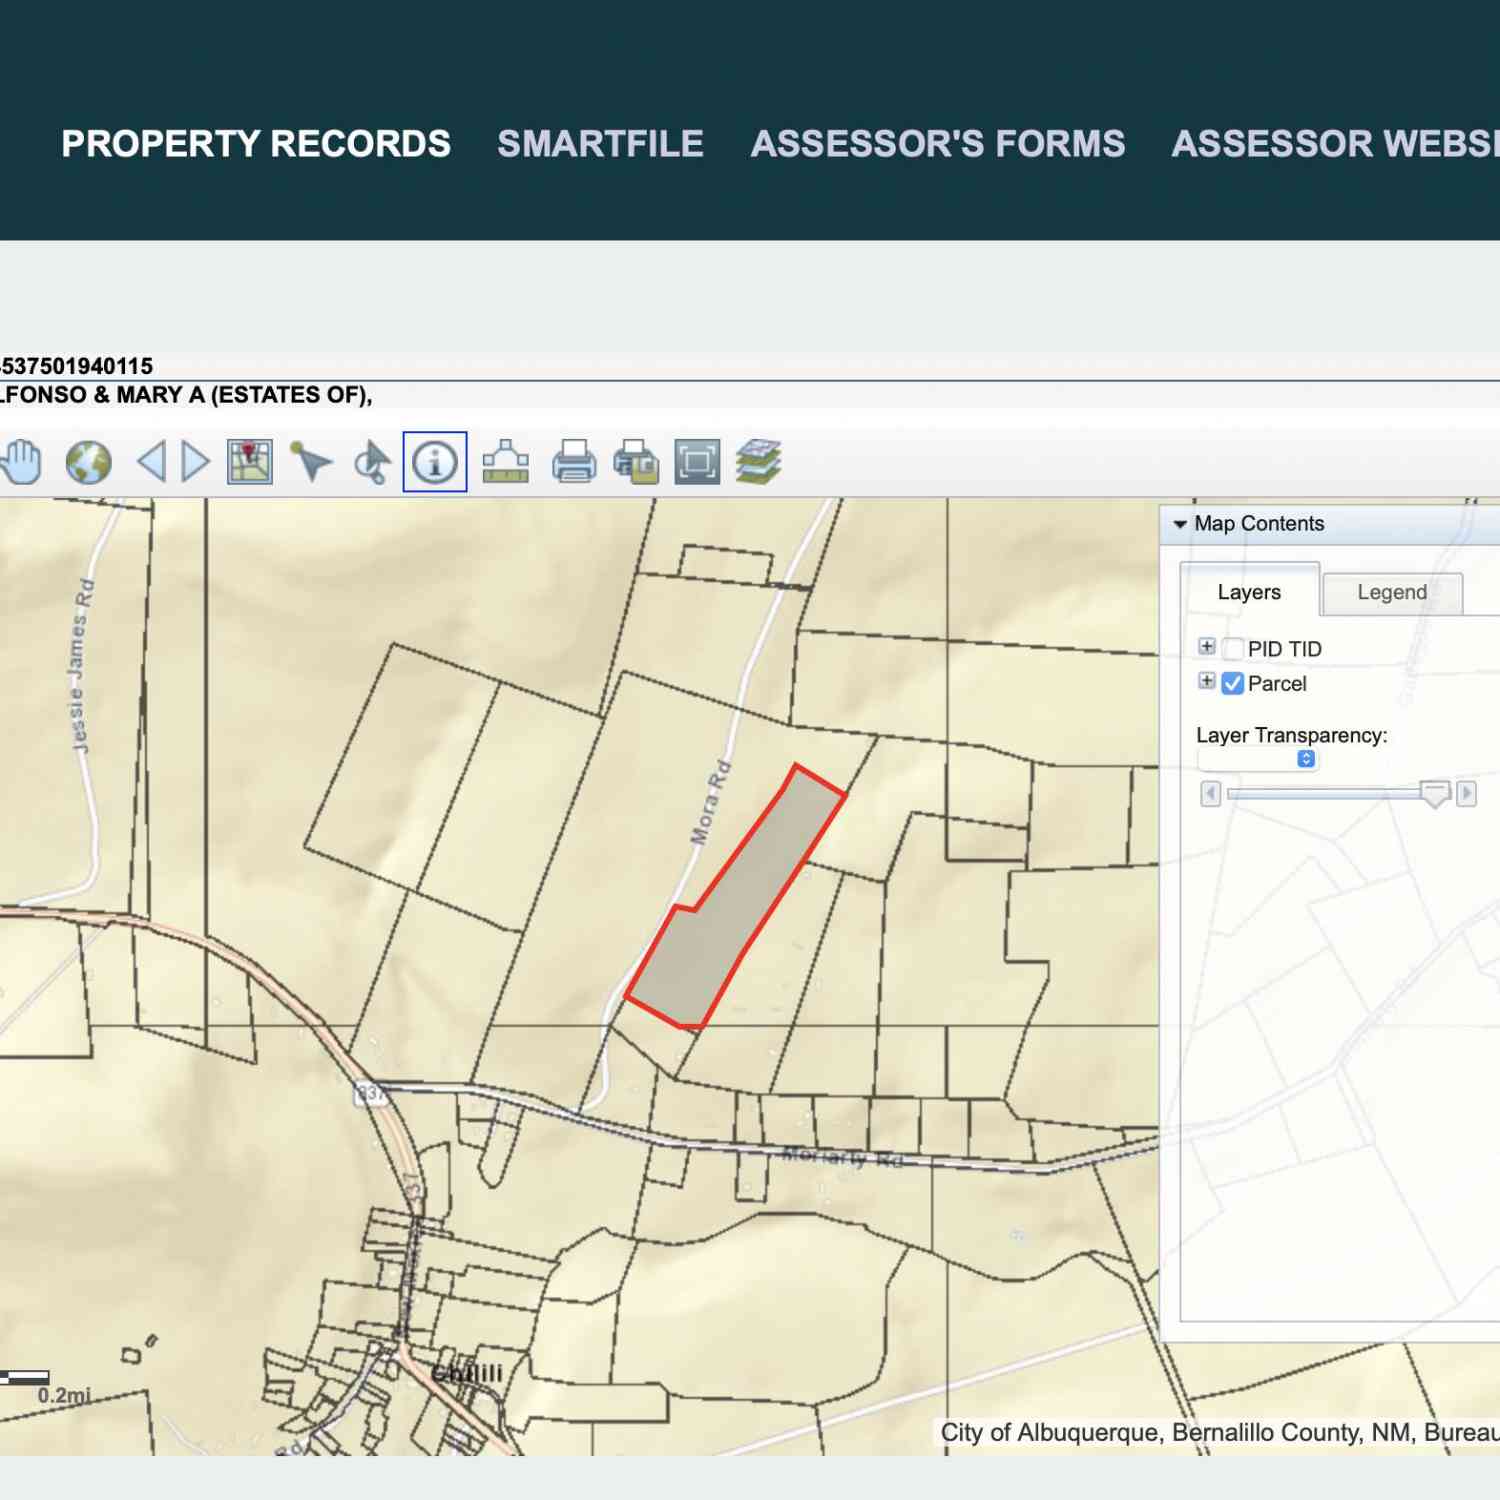Enable the PID TID layer checkbox
This screenshot has width=1500, height=1500.
click(1233, 649)
